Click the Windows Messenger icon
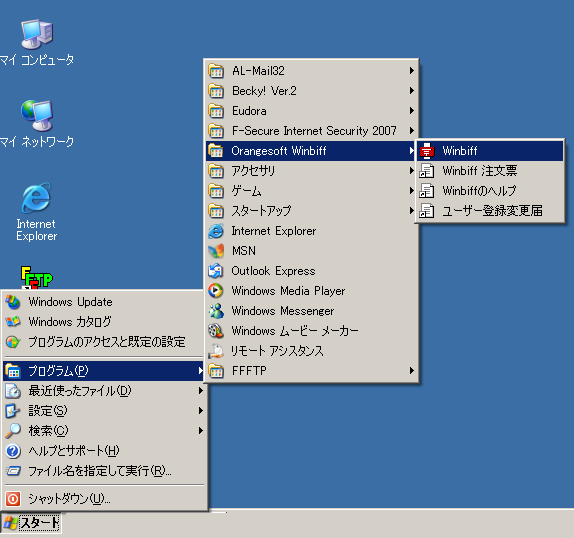This screenshot has width=574, height=538. coord(216,311)
